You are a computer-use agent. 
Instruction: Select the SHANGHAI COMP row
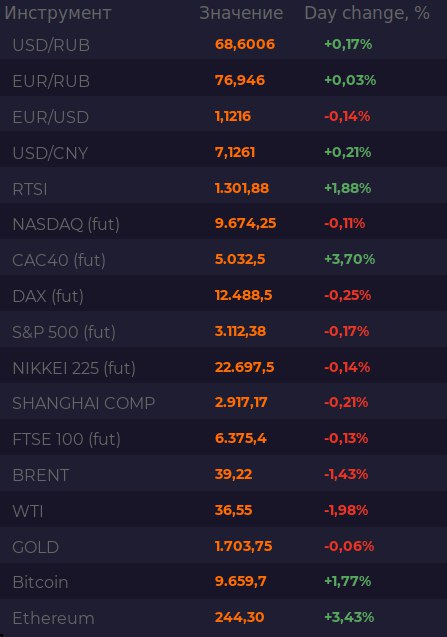[x=224, y=401]
